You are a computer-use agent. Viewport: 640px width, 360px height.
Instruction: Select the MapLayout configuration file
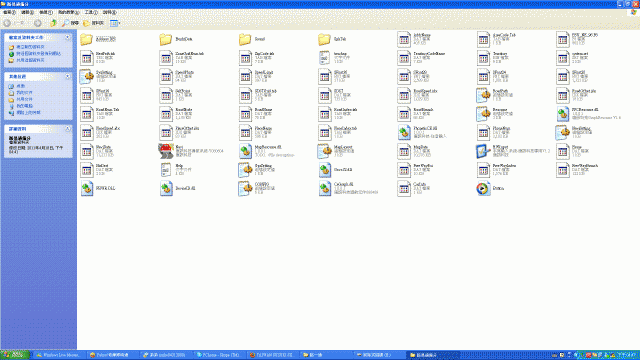tap(324, 151)
